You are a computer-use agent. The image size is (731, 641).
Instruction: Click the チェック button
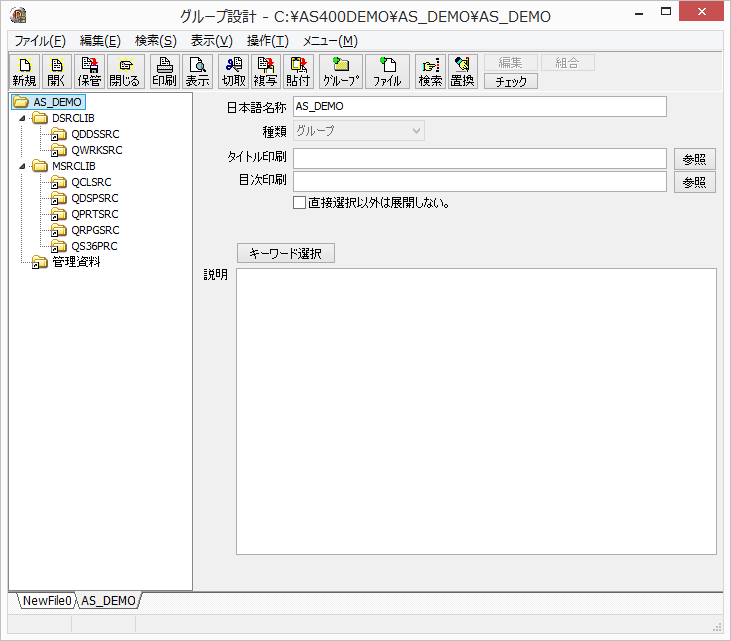[x=511, y=82]
